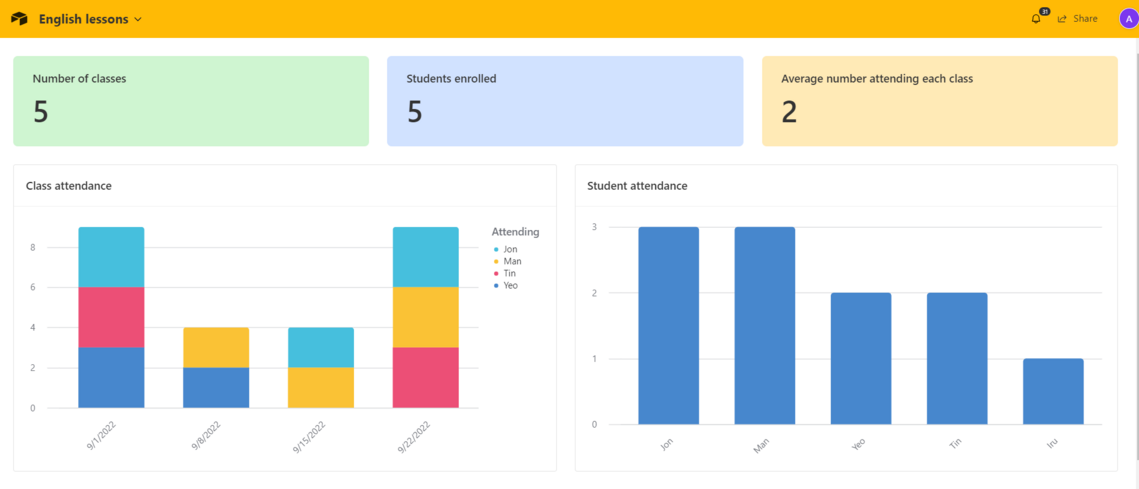The height and width of the screenshot is (489, 1139).
Task: Toggle the Jon legend entry
Action: pyautogui.click(x=505, y=249)
